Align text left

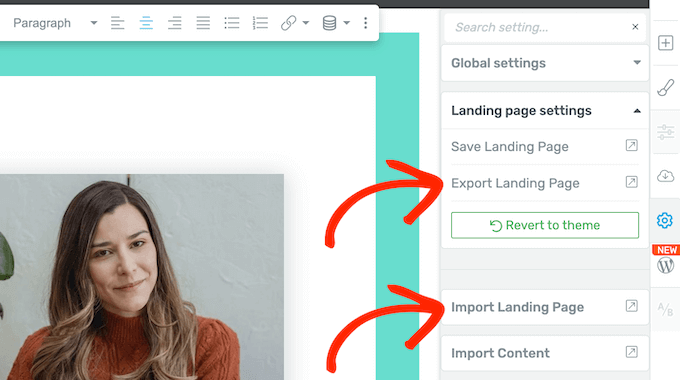118,23
